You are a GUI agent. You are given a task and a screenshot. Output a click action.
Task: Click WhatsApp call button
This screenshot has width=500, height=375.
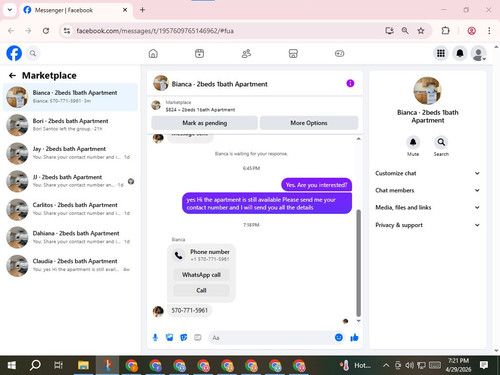point(201,275)
